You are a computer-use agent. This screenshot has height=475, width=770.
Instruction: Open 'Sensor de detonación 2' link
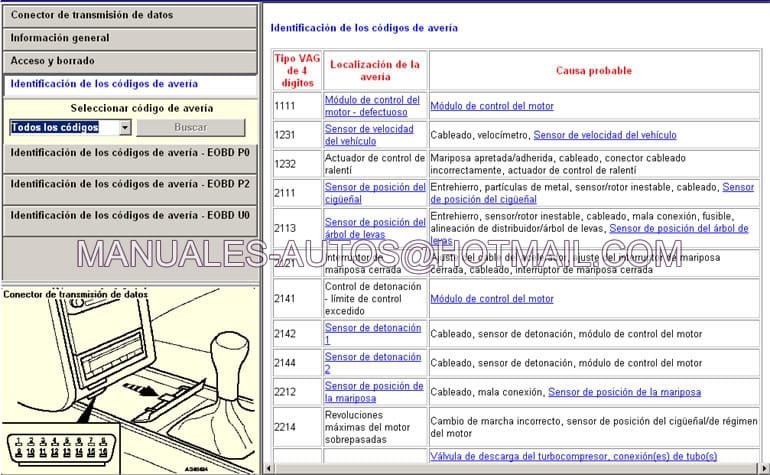(373, 363)
